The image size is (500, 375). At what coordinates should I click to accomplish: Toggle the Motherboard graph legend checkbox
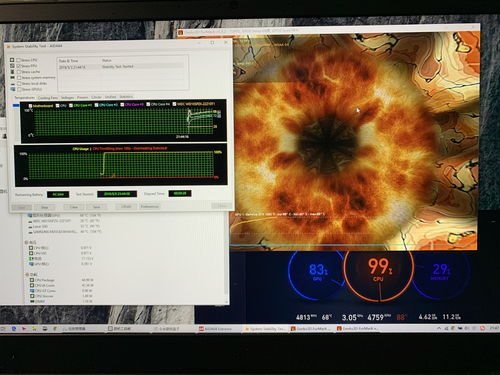click(30, 106)
